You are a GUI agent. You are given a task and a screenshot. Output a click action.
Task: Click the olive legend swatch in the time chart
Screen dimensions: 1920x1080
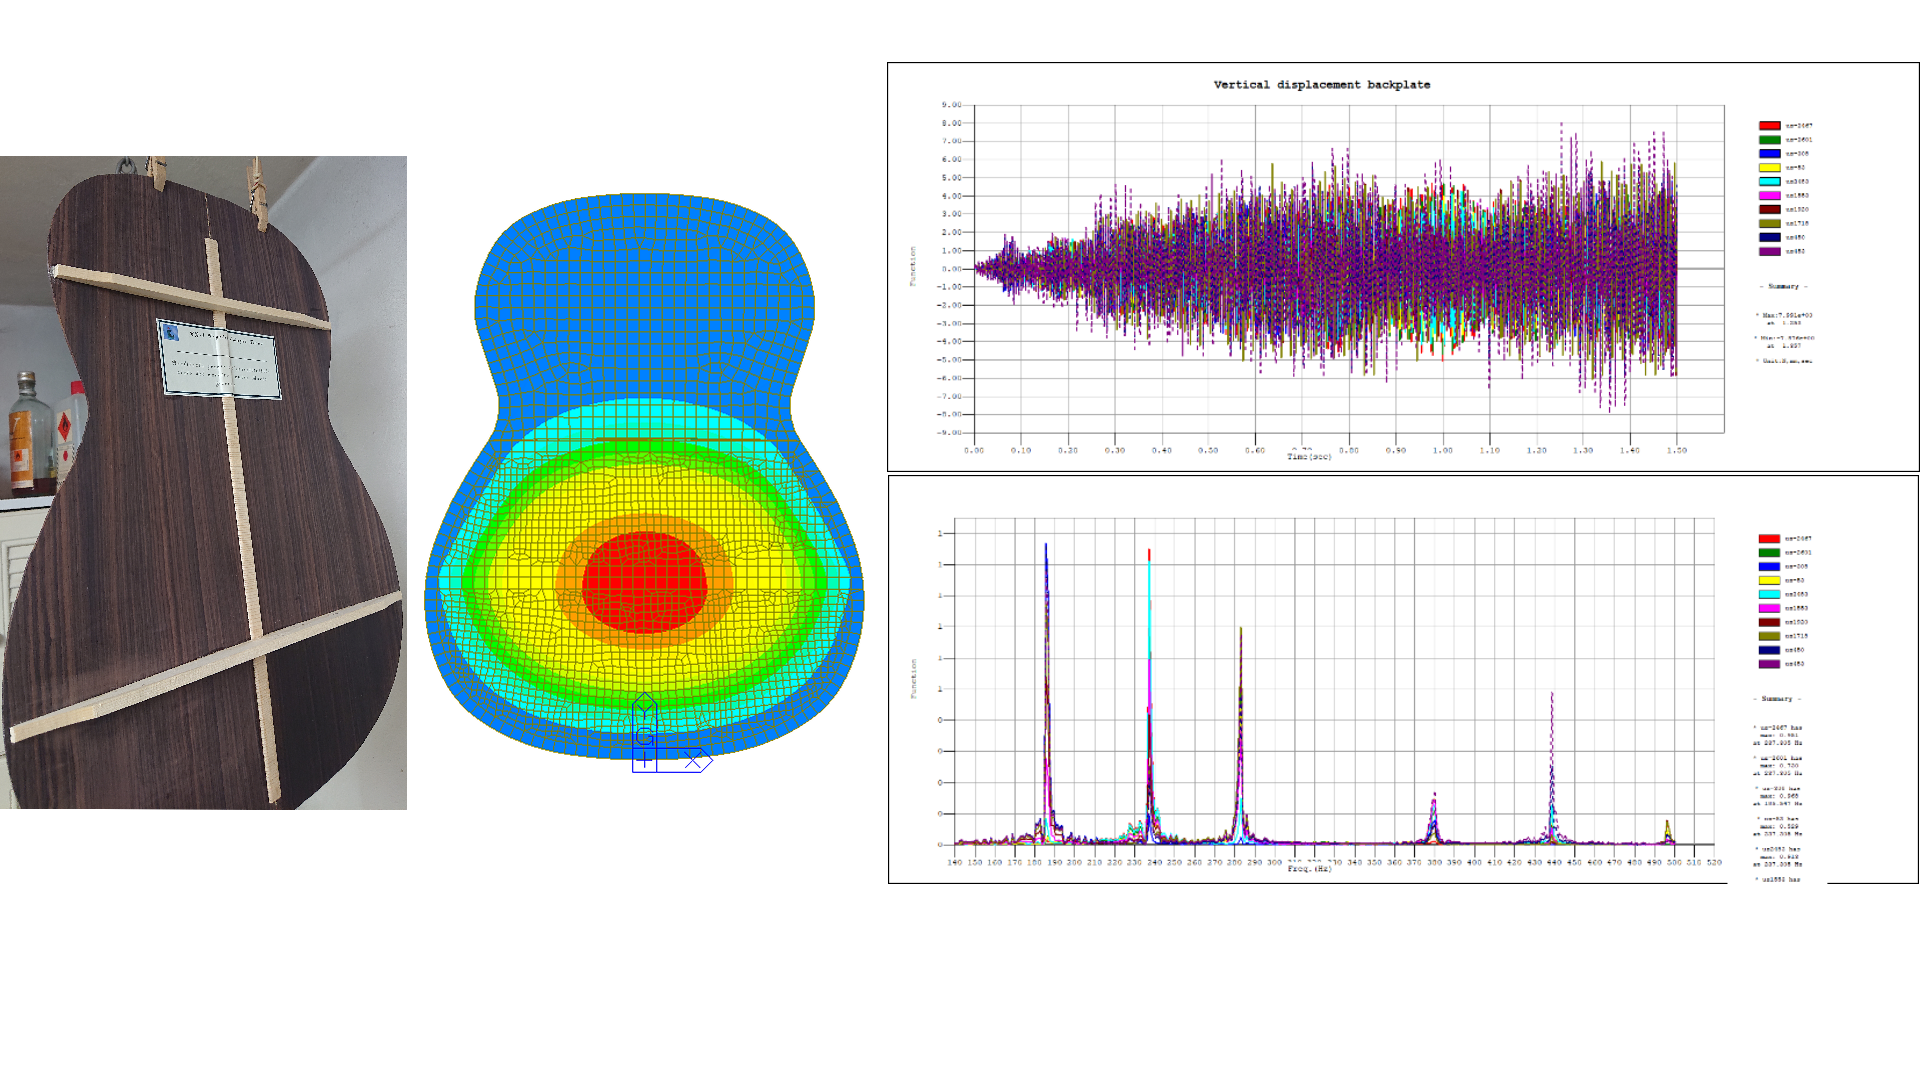(1769, 224)
